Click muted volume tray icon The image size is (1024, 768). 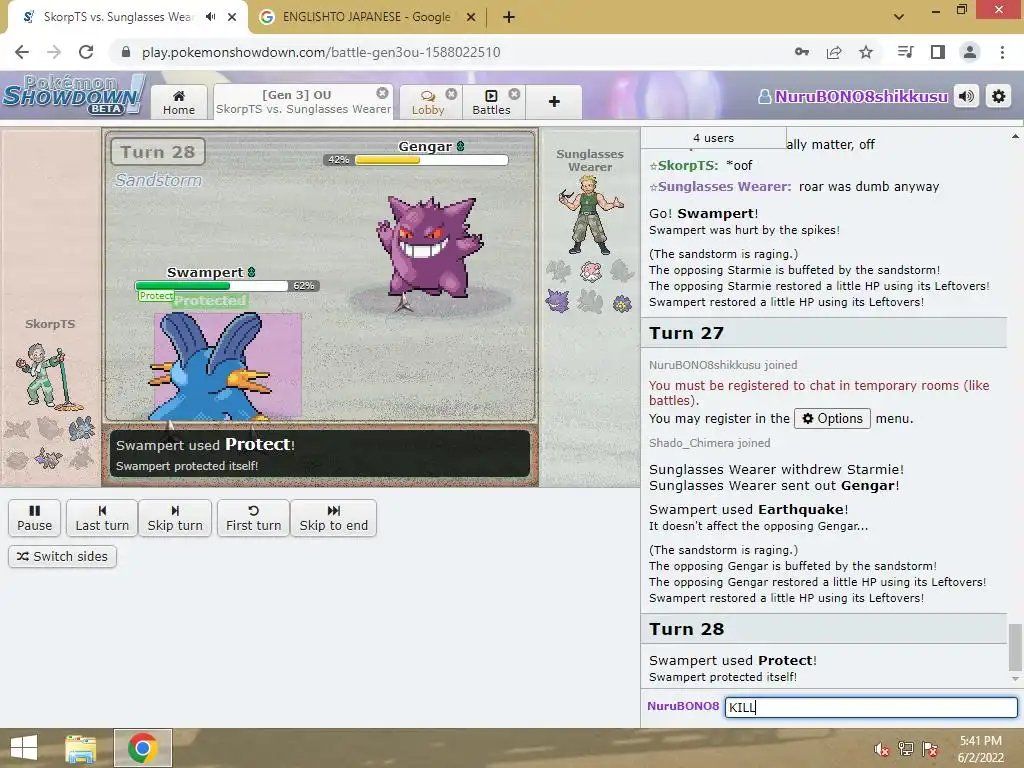coord(881,749)
